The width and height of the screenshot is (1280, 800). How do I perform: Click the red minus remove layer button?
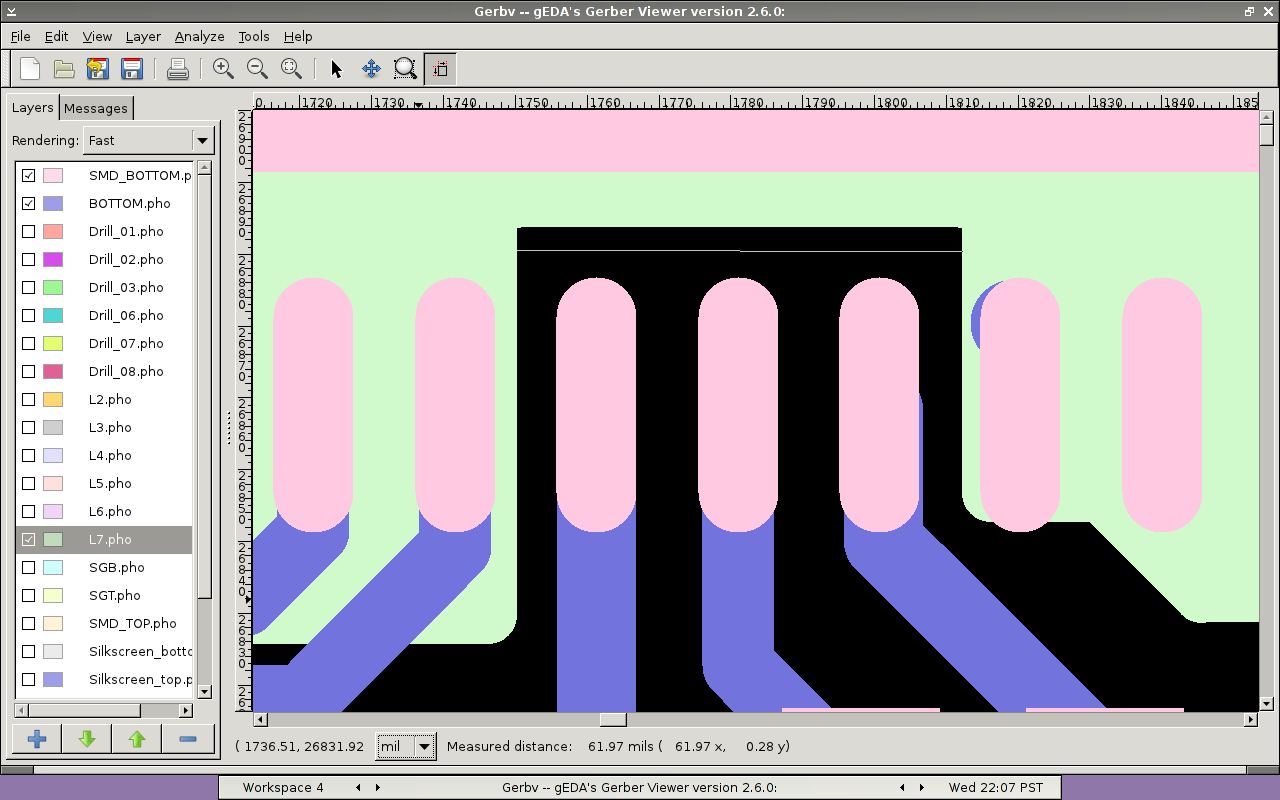tap(187, 739)
